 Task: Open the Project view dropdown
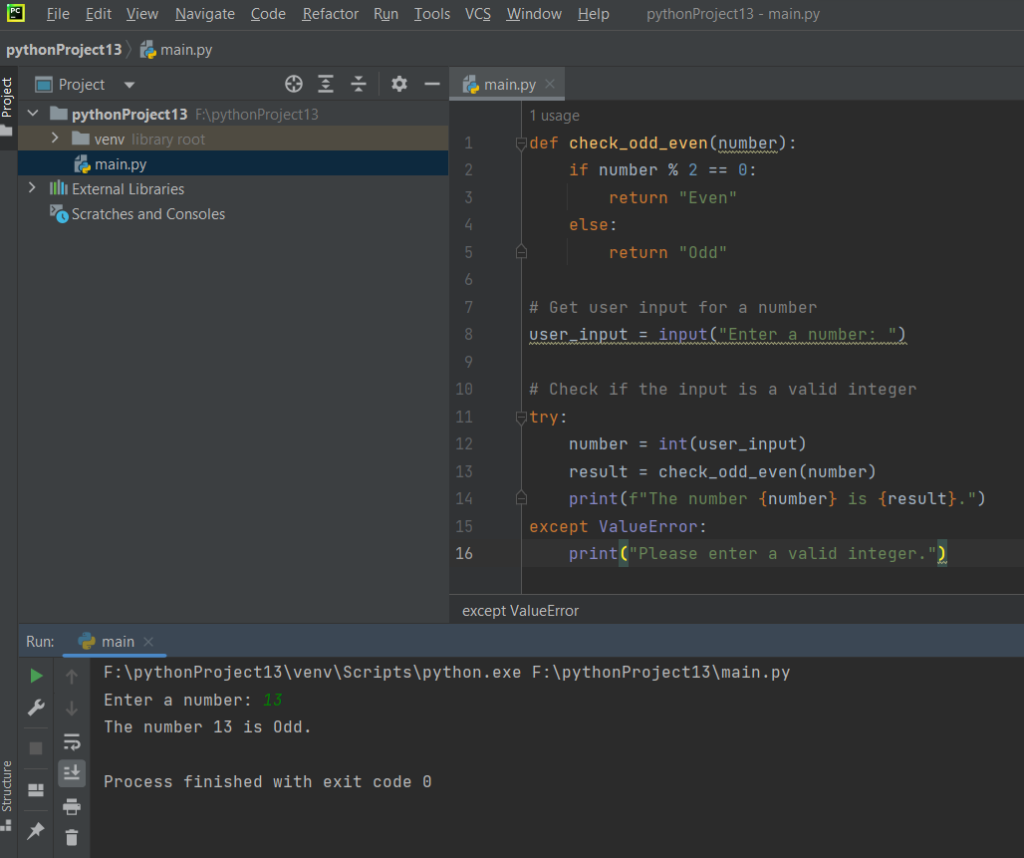[129, 85]
